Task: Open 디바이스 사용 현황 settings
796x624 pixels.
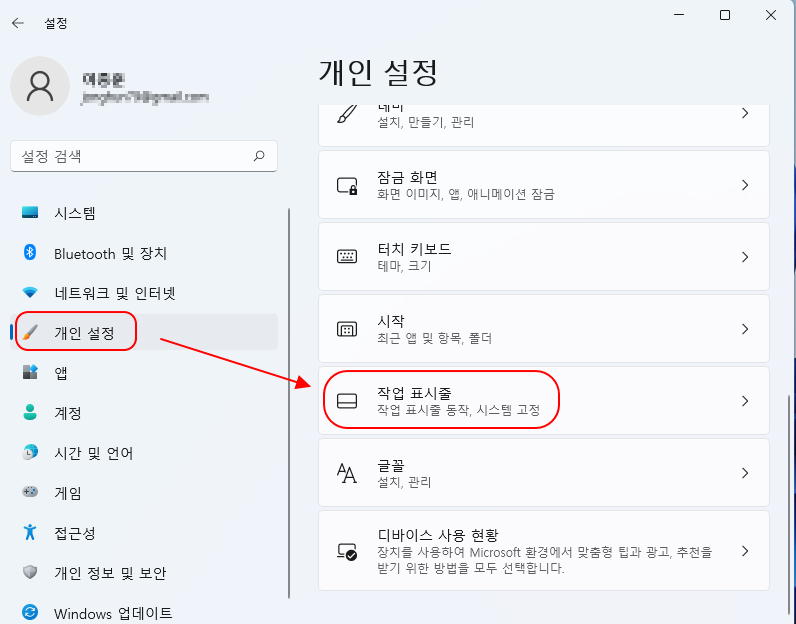Action: tap(544, 551)
